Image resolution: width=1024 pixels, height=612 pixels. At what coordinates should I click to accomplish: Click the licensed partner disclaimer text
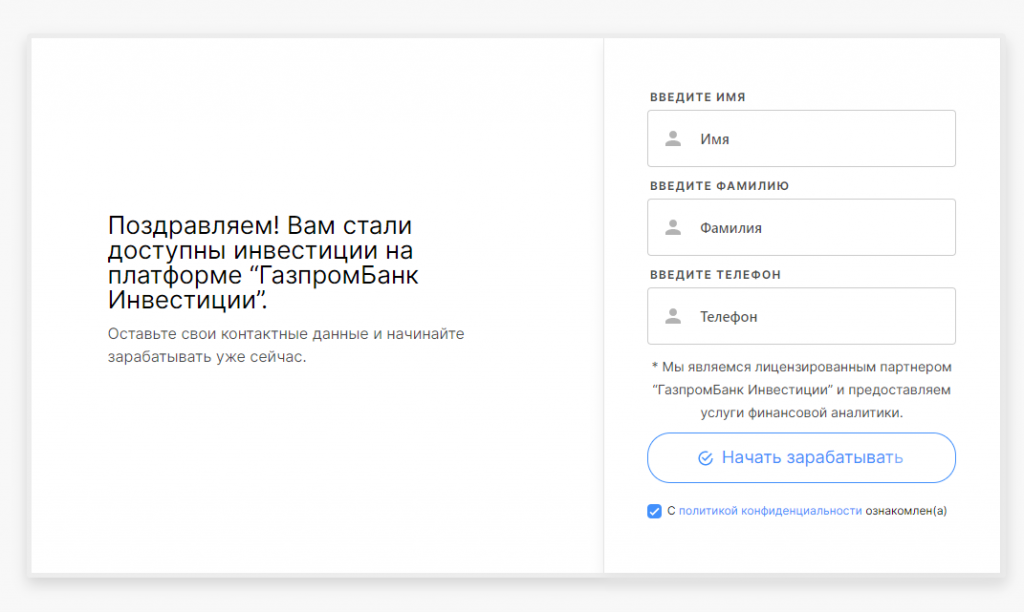[801, 390]
